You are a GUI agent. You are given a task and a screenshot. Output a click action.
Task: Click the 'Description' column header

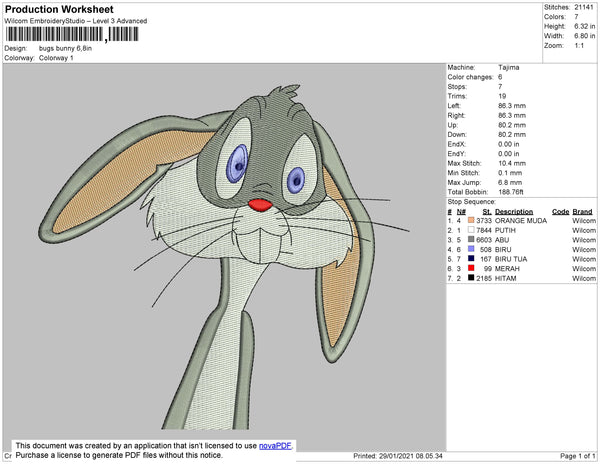514,212
